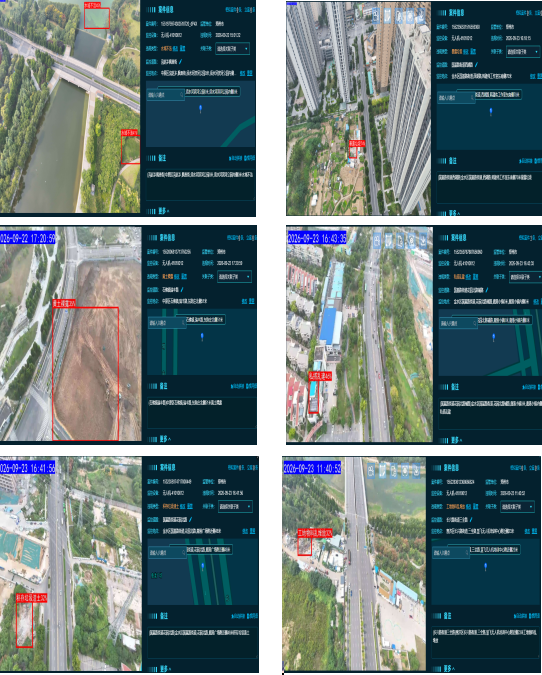This screenshot has height=675, width=542.
Task: Click the leftmost copy-frame icon on the high-rise image
Action: 376,16
